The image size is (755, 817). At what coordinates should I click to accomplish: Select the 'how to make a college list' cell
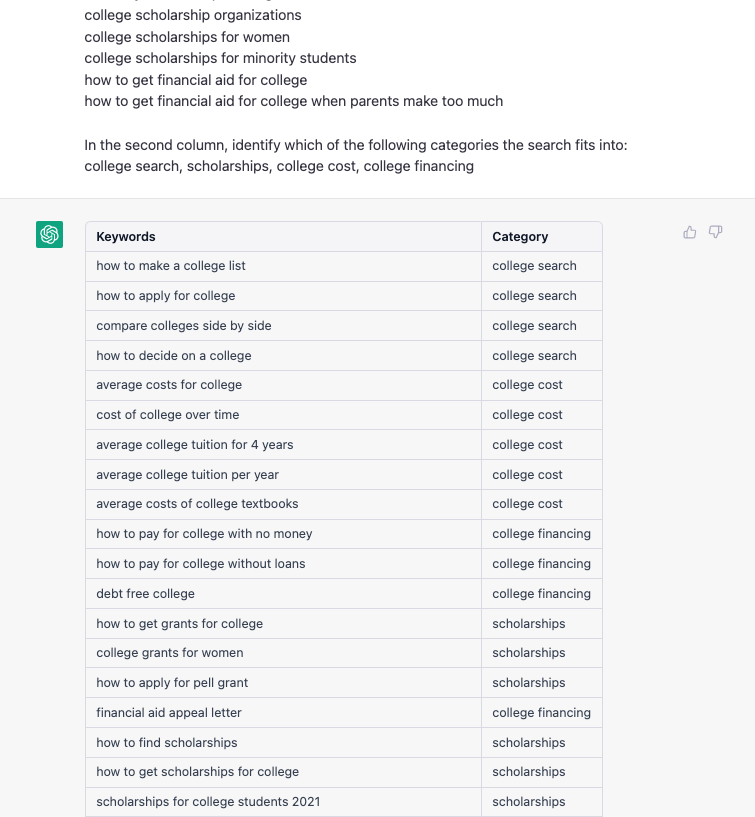tap(283, 266)
